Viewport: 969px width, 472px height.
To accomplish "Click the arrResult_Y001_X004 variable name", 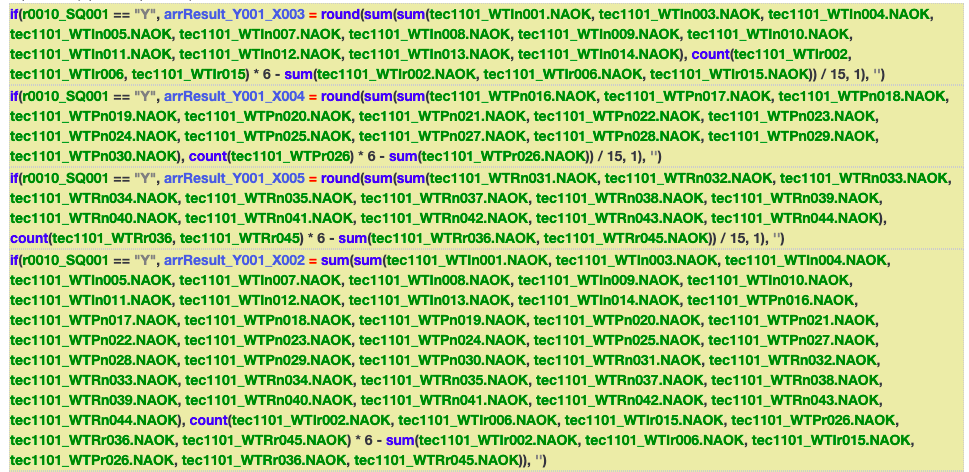I will (234, 96).
